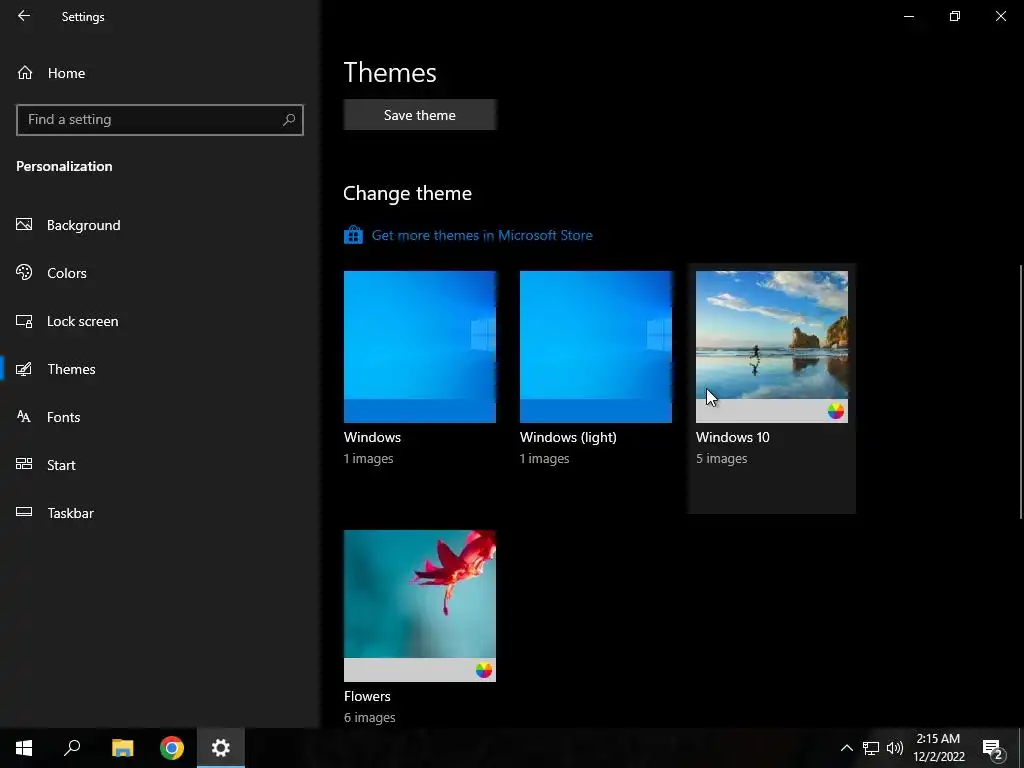This screenshot has width=1024, height=768.
Task: Click the vertical scrollbar of the Themes page
Action: (x=1021, y=392)
